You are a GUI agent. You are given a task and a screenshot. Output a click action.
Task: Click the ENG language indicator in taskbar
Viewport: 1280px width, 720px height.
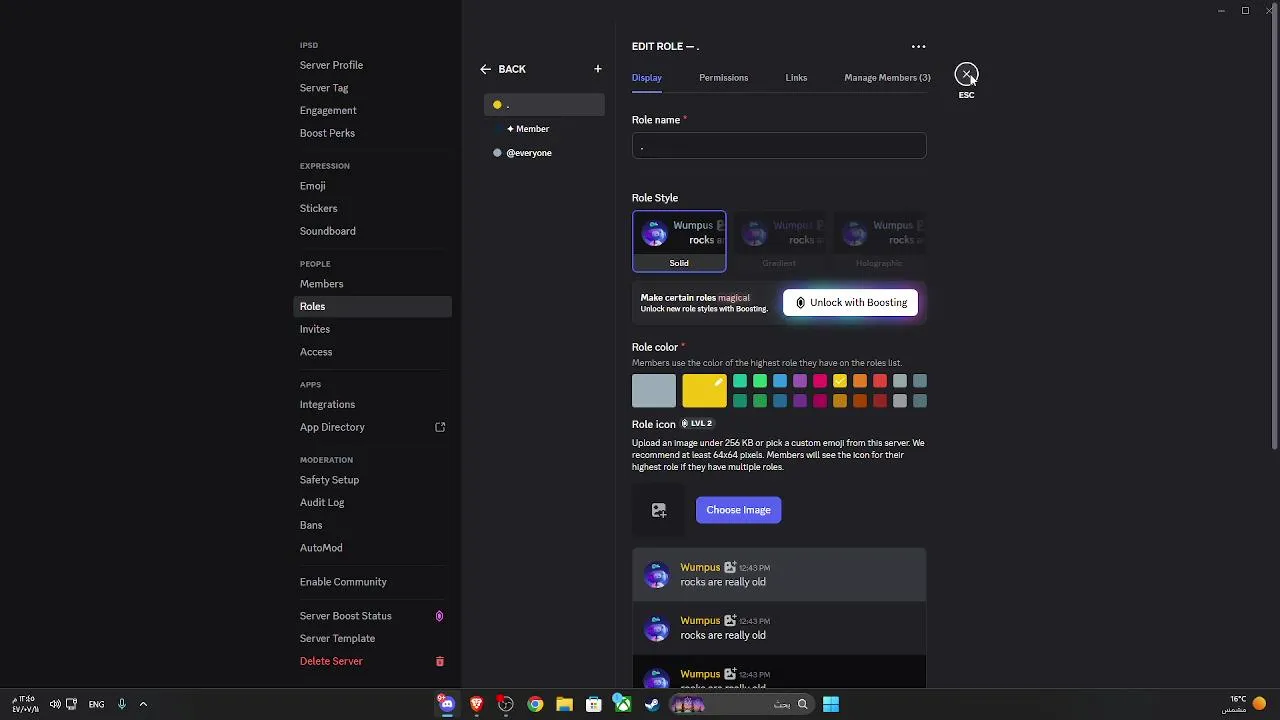point(96,704)
